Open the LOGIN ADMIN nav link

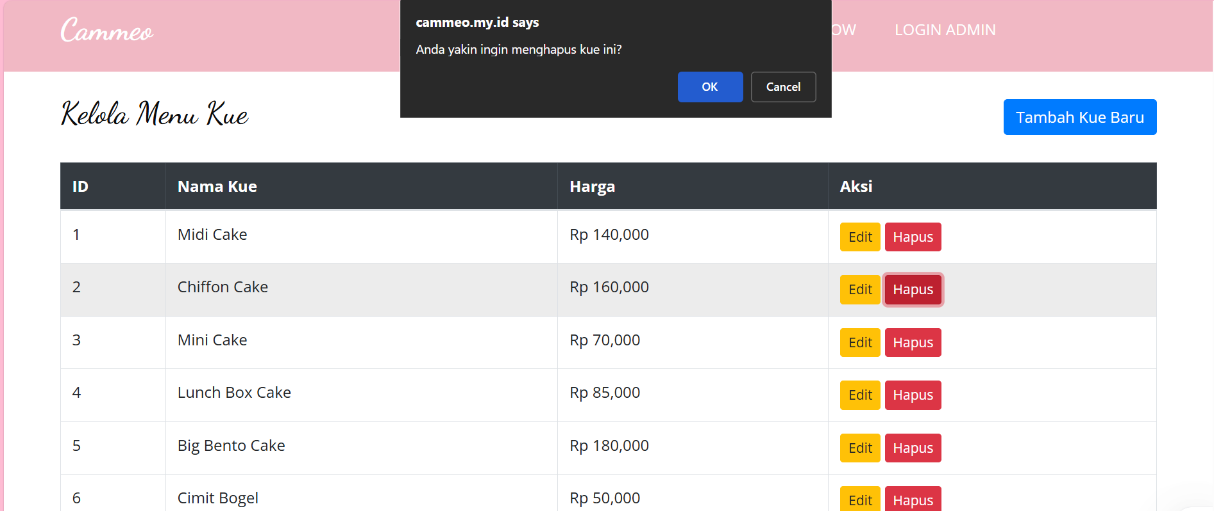click(x=944, y=30)
